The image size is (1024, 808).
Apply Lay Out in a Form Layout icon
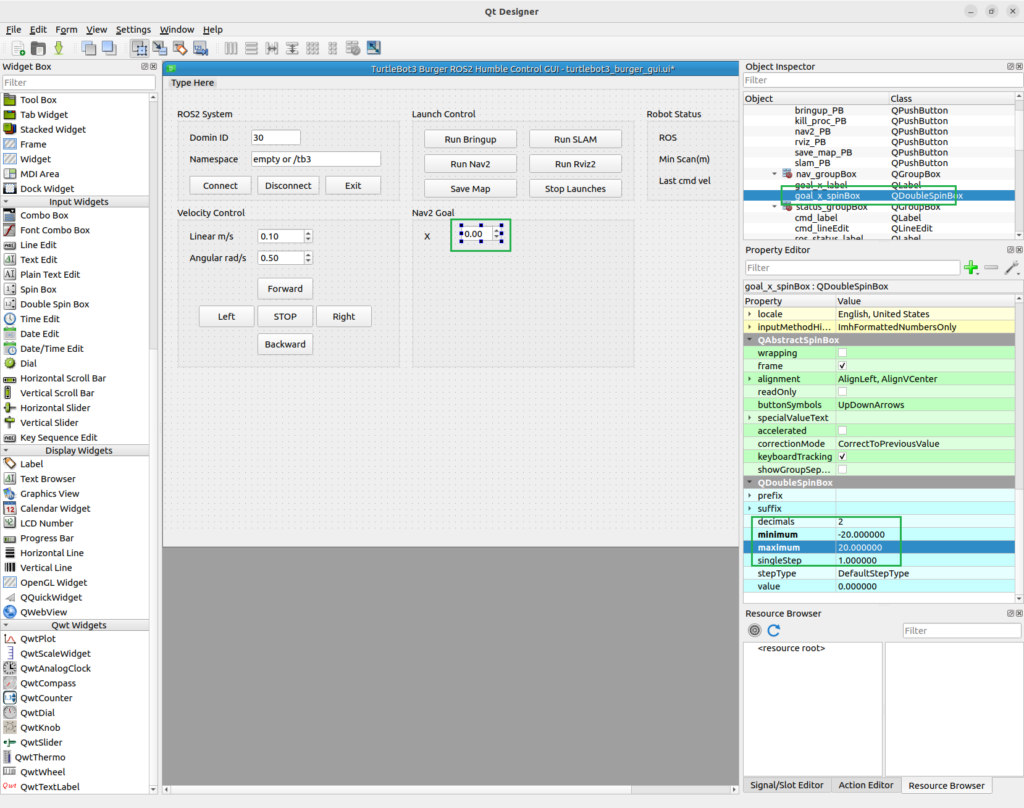pos(333,48)
